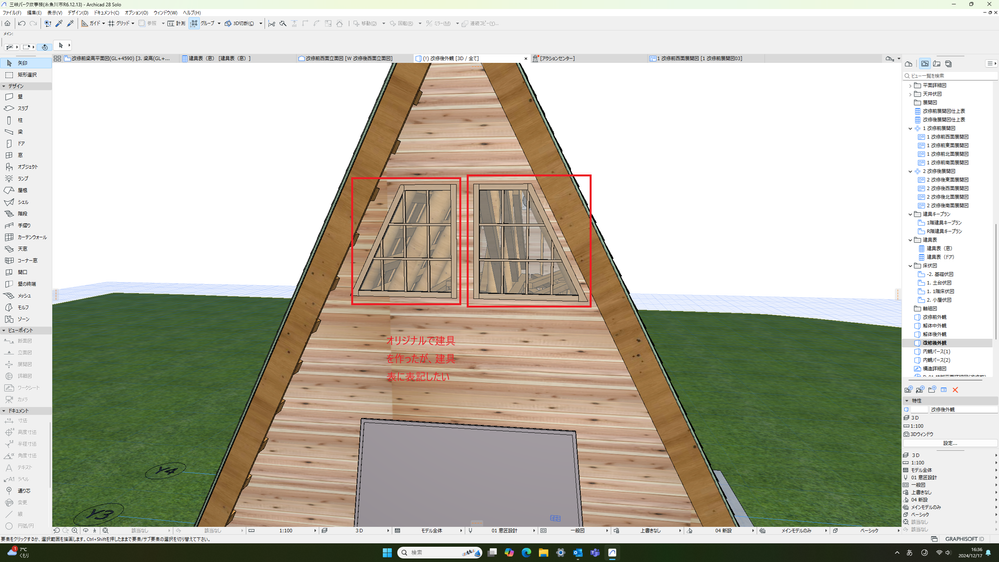Choose the Shell (シェル) tool

(25, 202)
